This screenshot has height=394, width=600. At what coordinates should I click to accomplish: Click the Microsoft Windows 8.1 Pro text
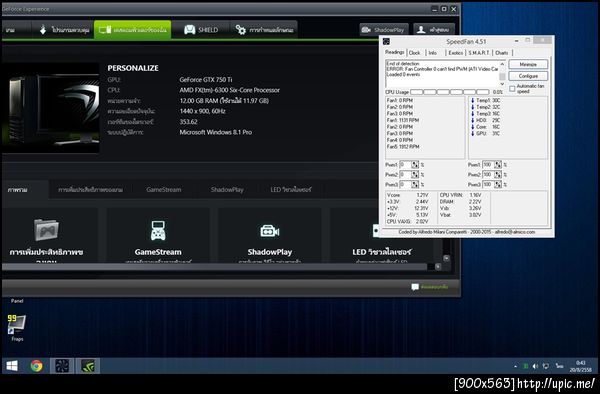(x=216, y=132)
